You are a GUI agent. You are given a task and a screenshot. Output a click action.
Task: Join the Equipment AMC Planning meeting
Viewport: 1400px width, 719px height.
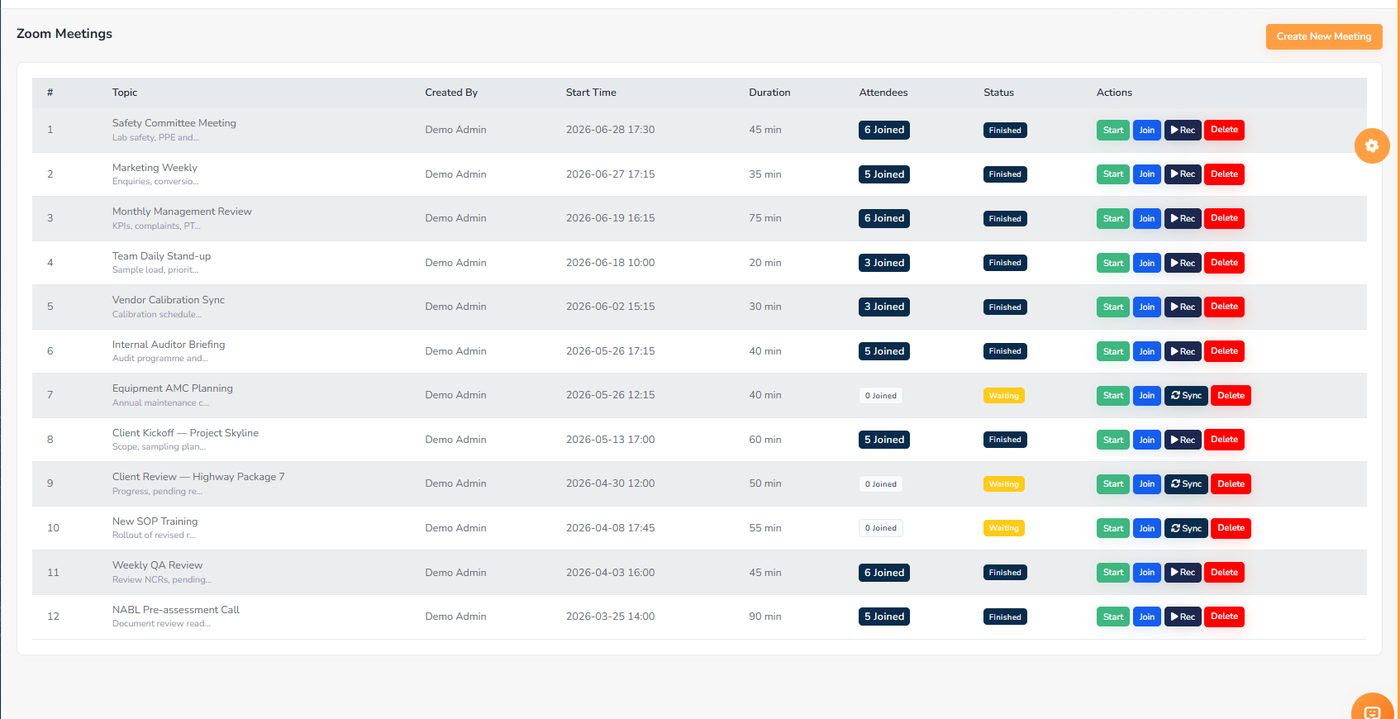click(x=1147, y=395)
